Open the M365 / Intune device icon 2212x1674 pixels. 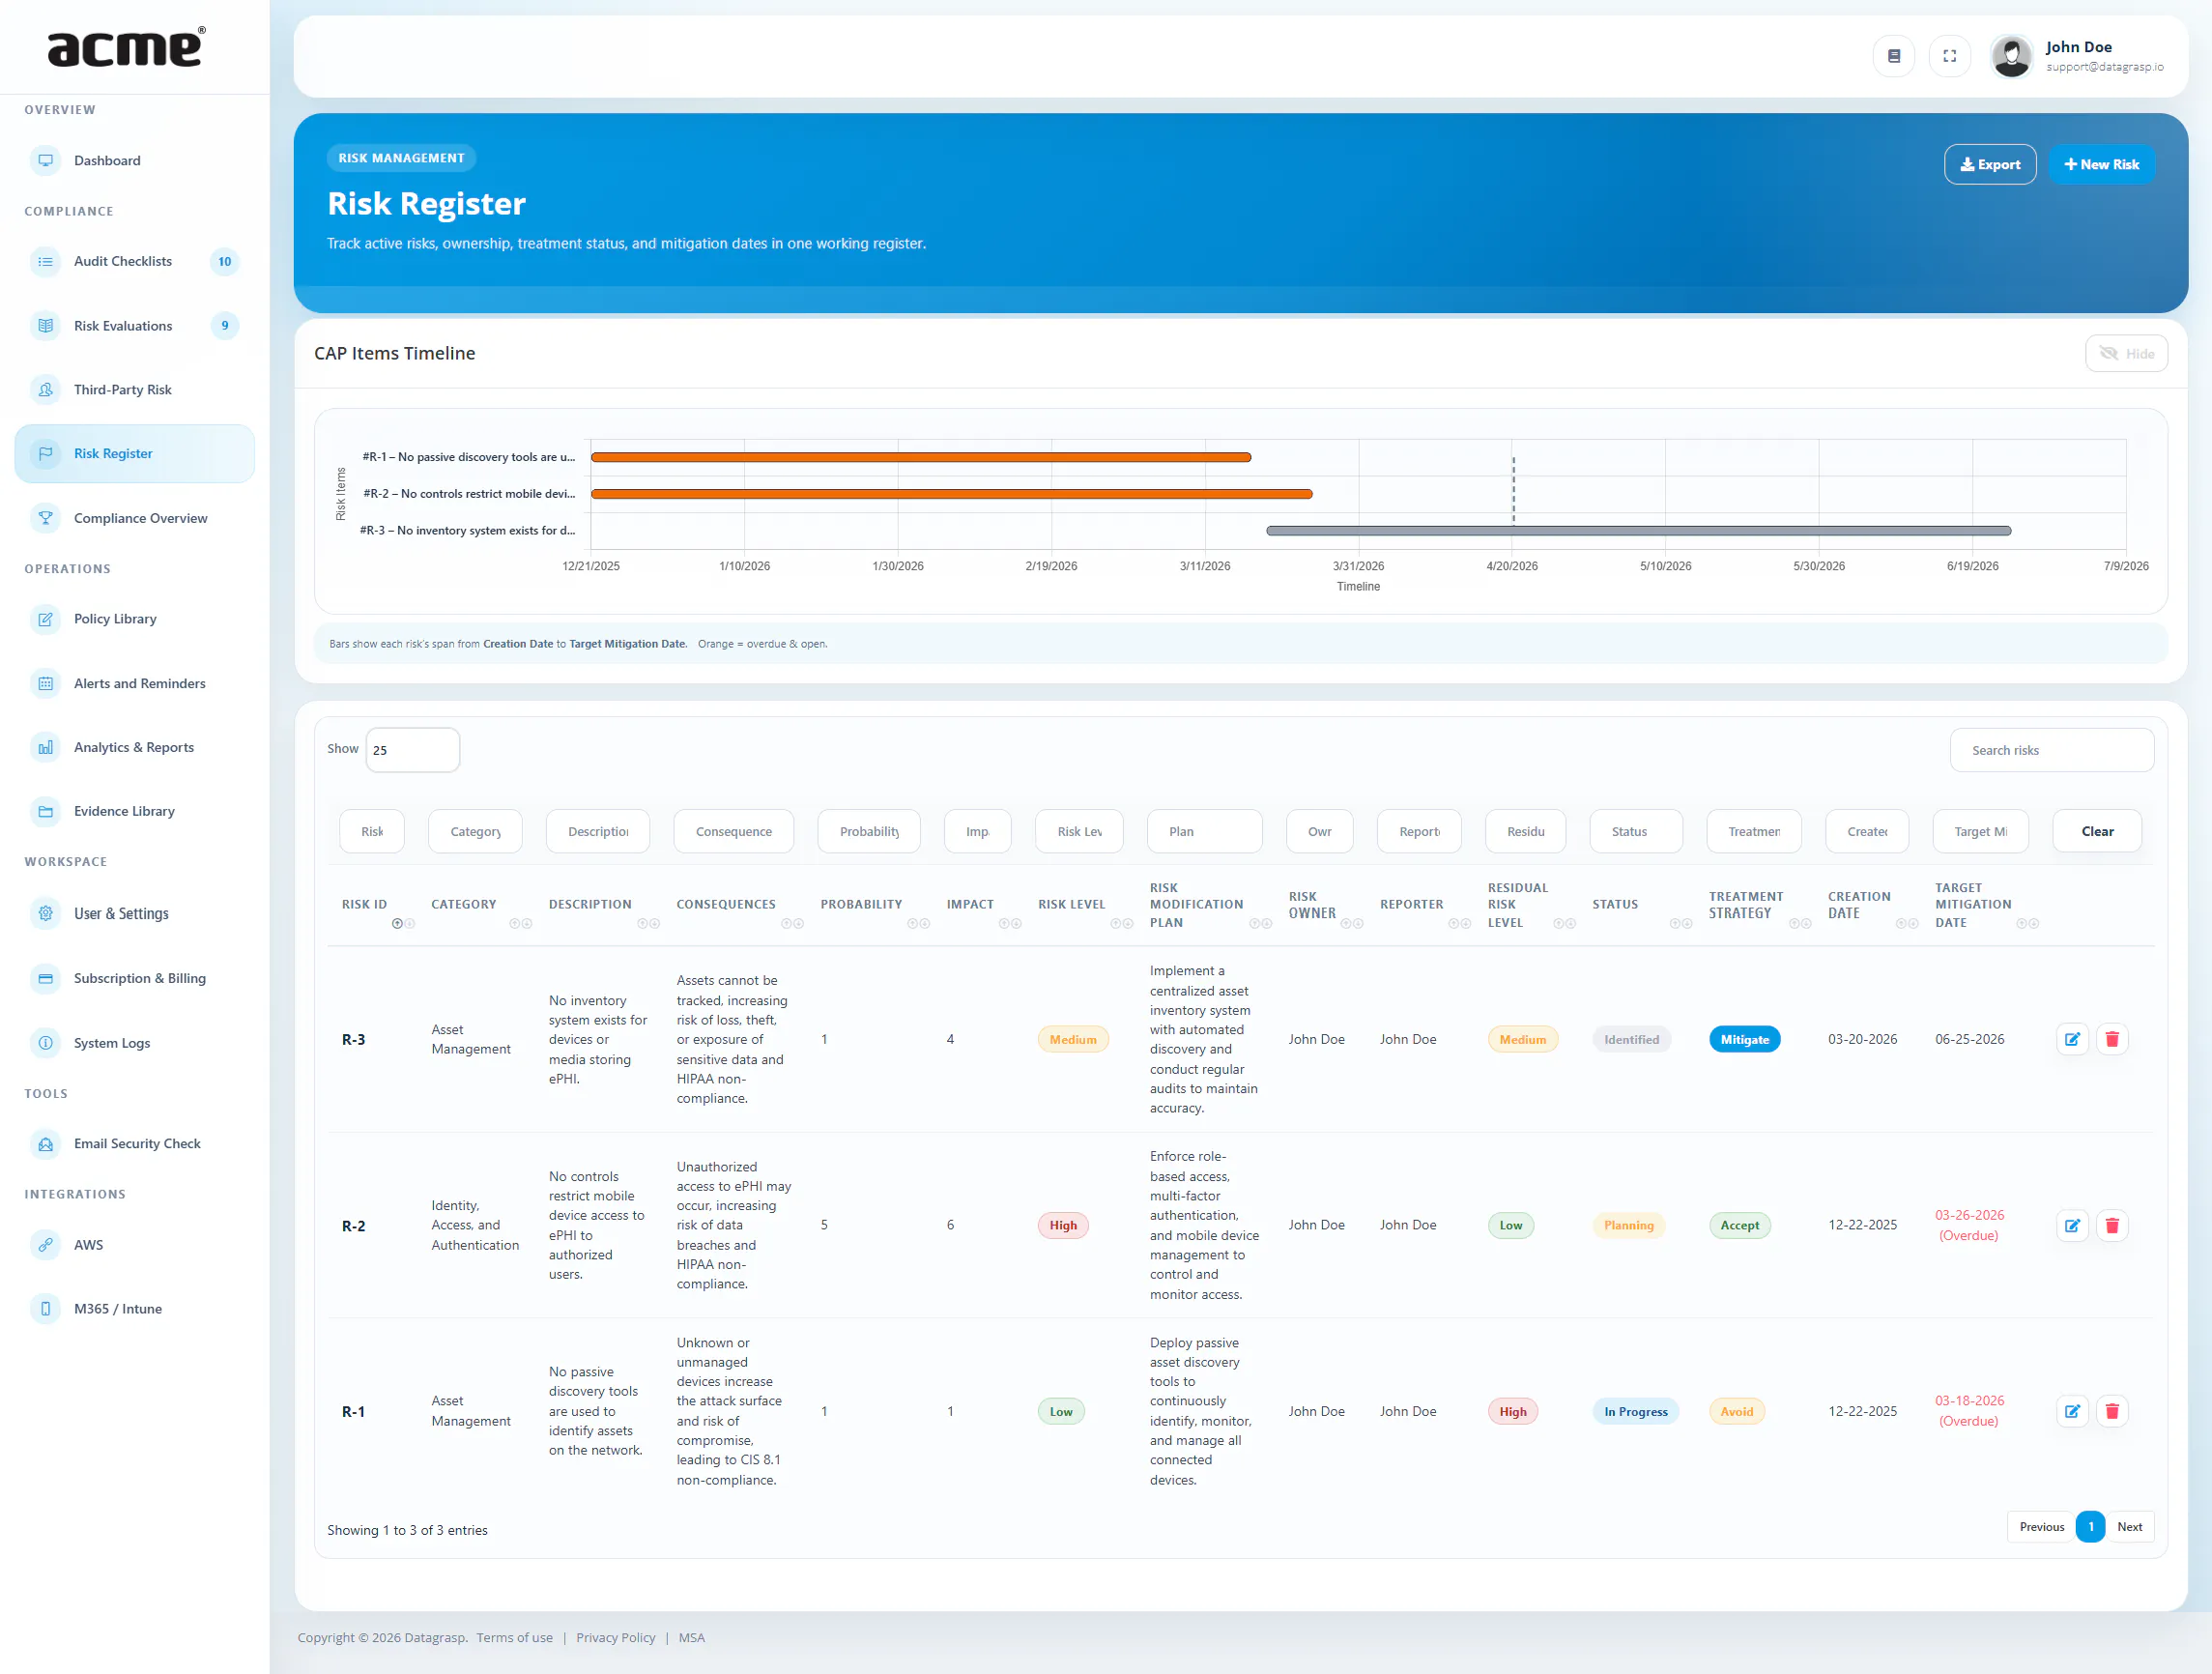click(x=45, y=1308)
